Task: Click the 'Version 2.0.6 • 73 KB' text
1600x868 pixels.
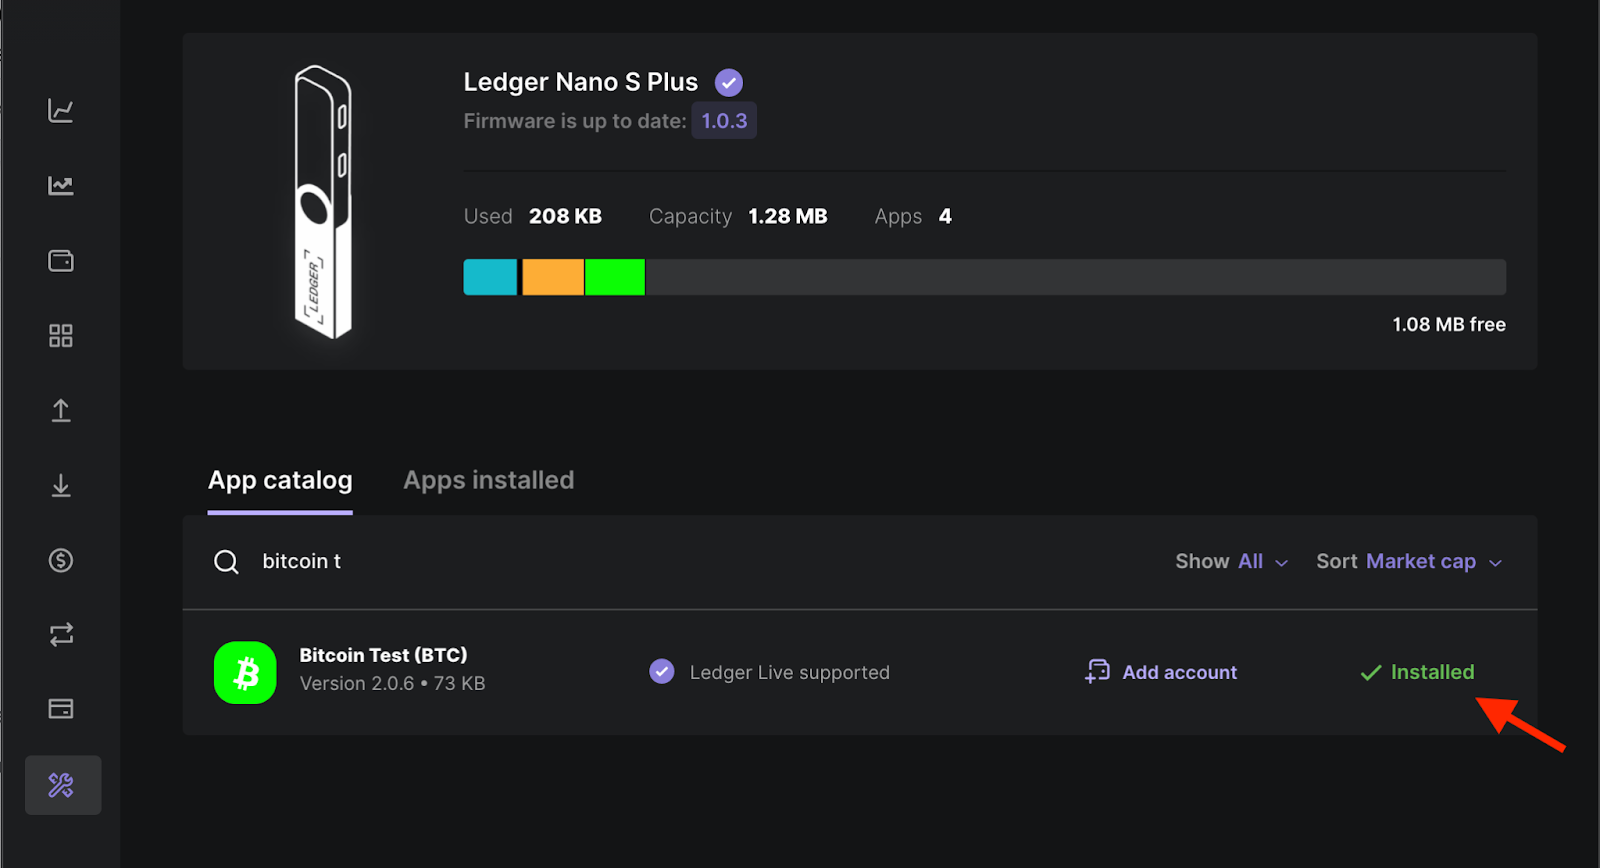Action: pos(393,684)
